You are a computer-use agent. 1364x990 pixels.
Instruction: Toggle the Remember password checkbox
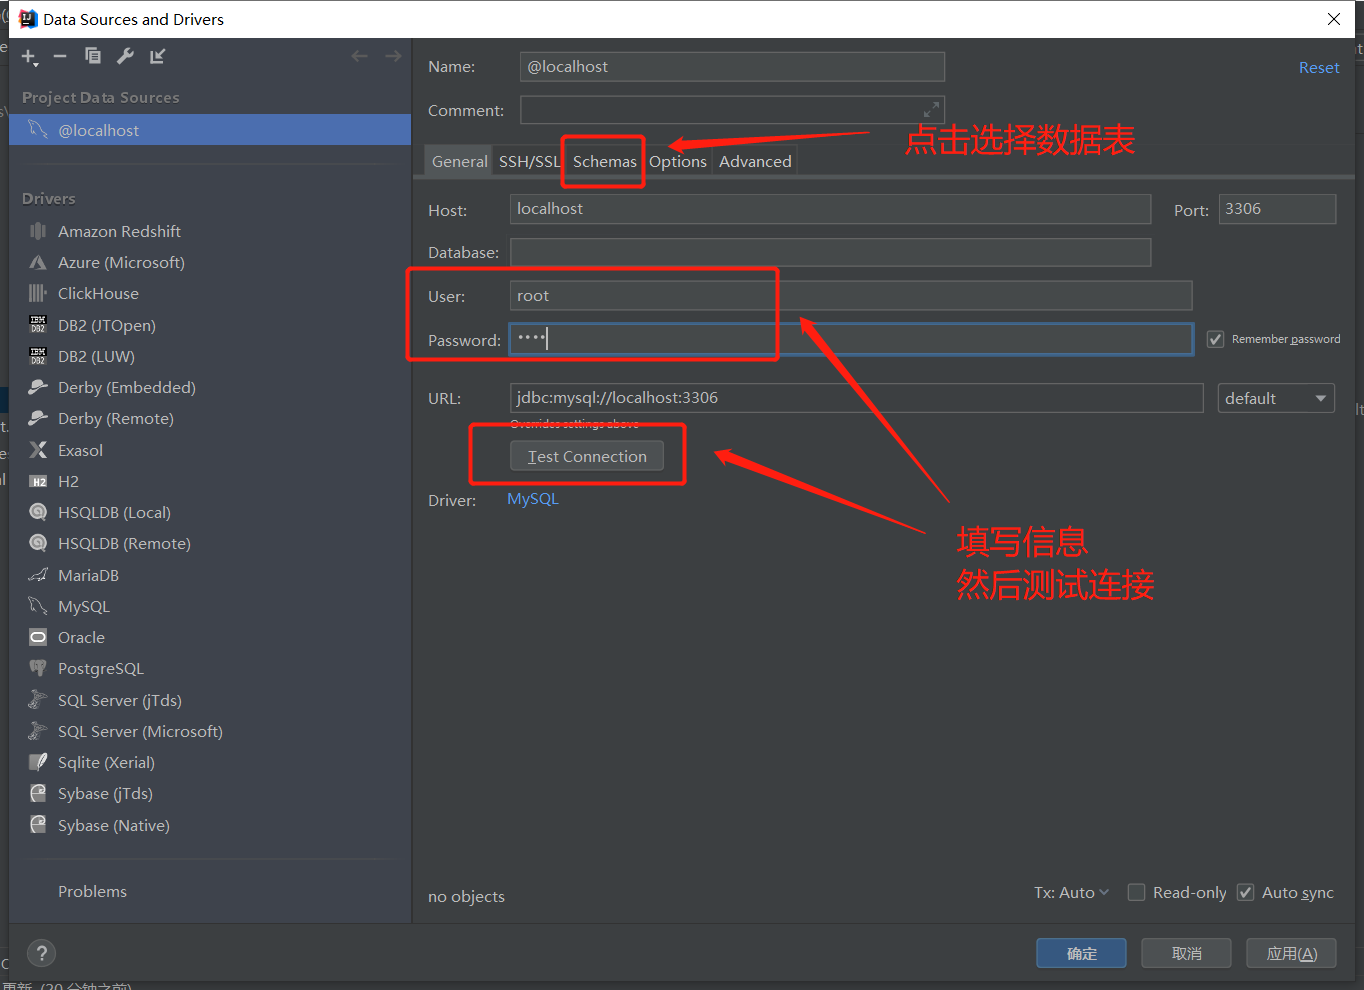point(1216,339)
